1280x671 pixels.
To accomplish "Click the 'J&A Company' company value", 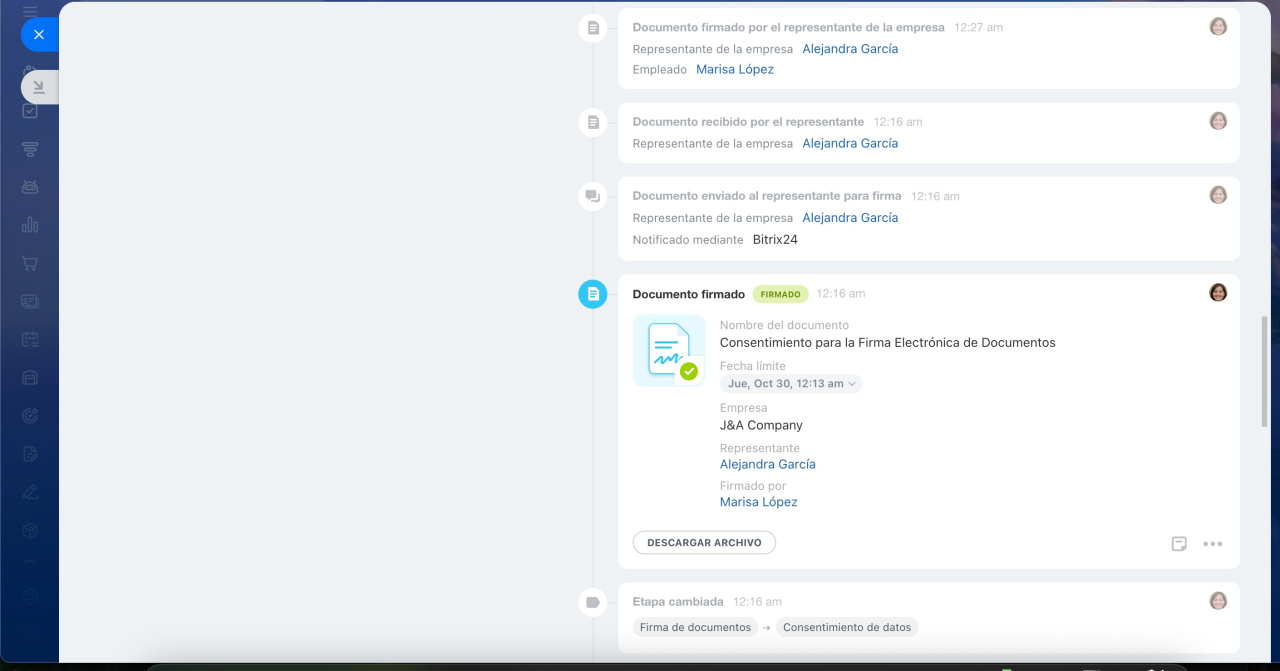I will pos(761,425).
